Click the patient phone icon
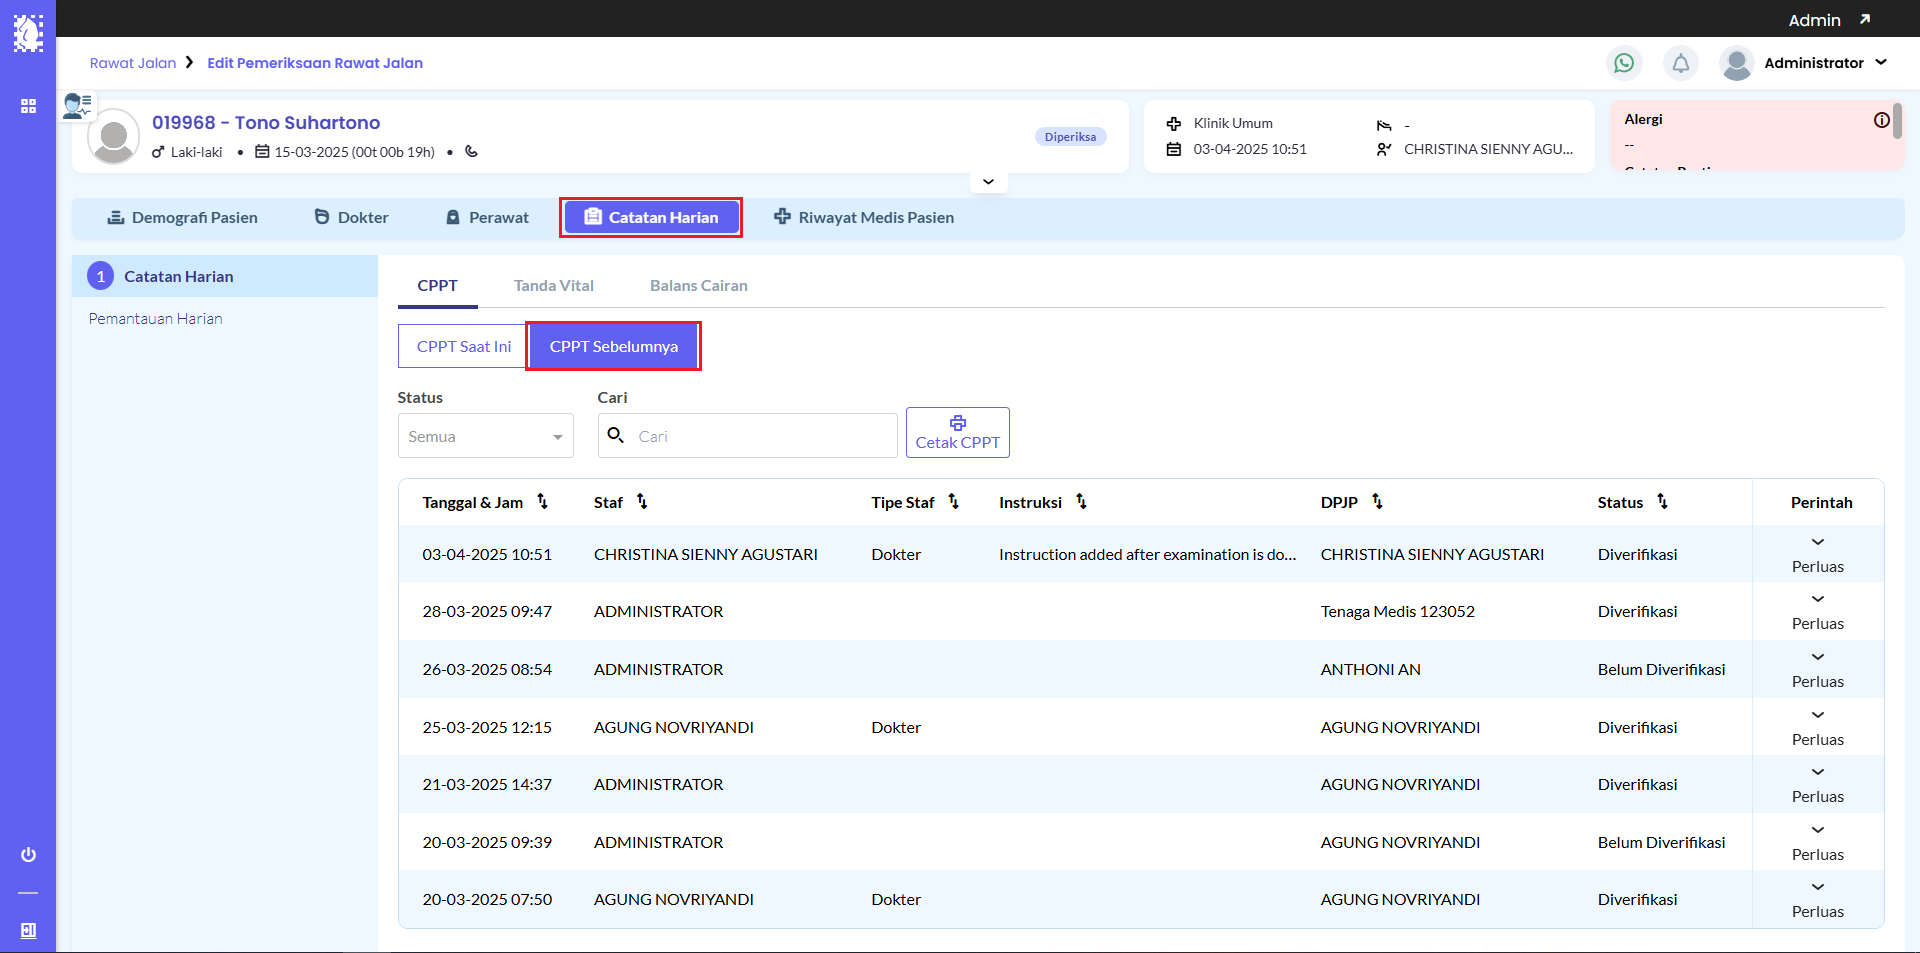Viewport: 1920px width, 953px height. (472, 152)
